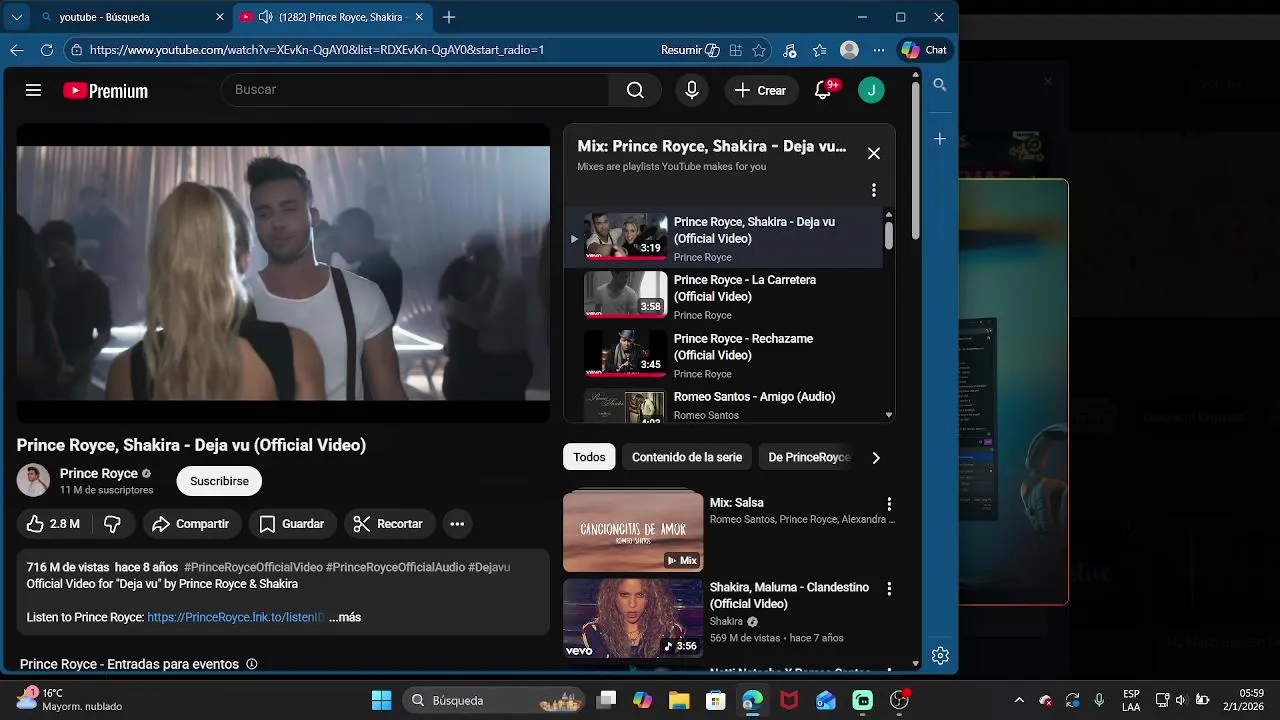Open YouTube notifications bell

[823, 90]
